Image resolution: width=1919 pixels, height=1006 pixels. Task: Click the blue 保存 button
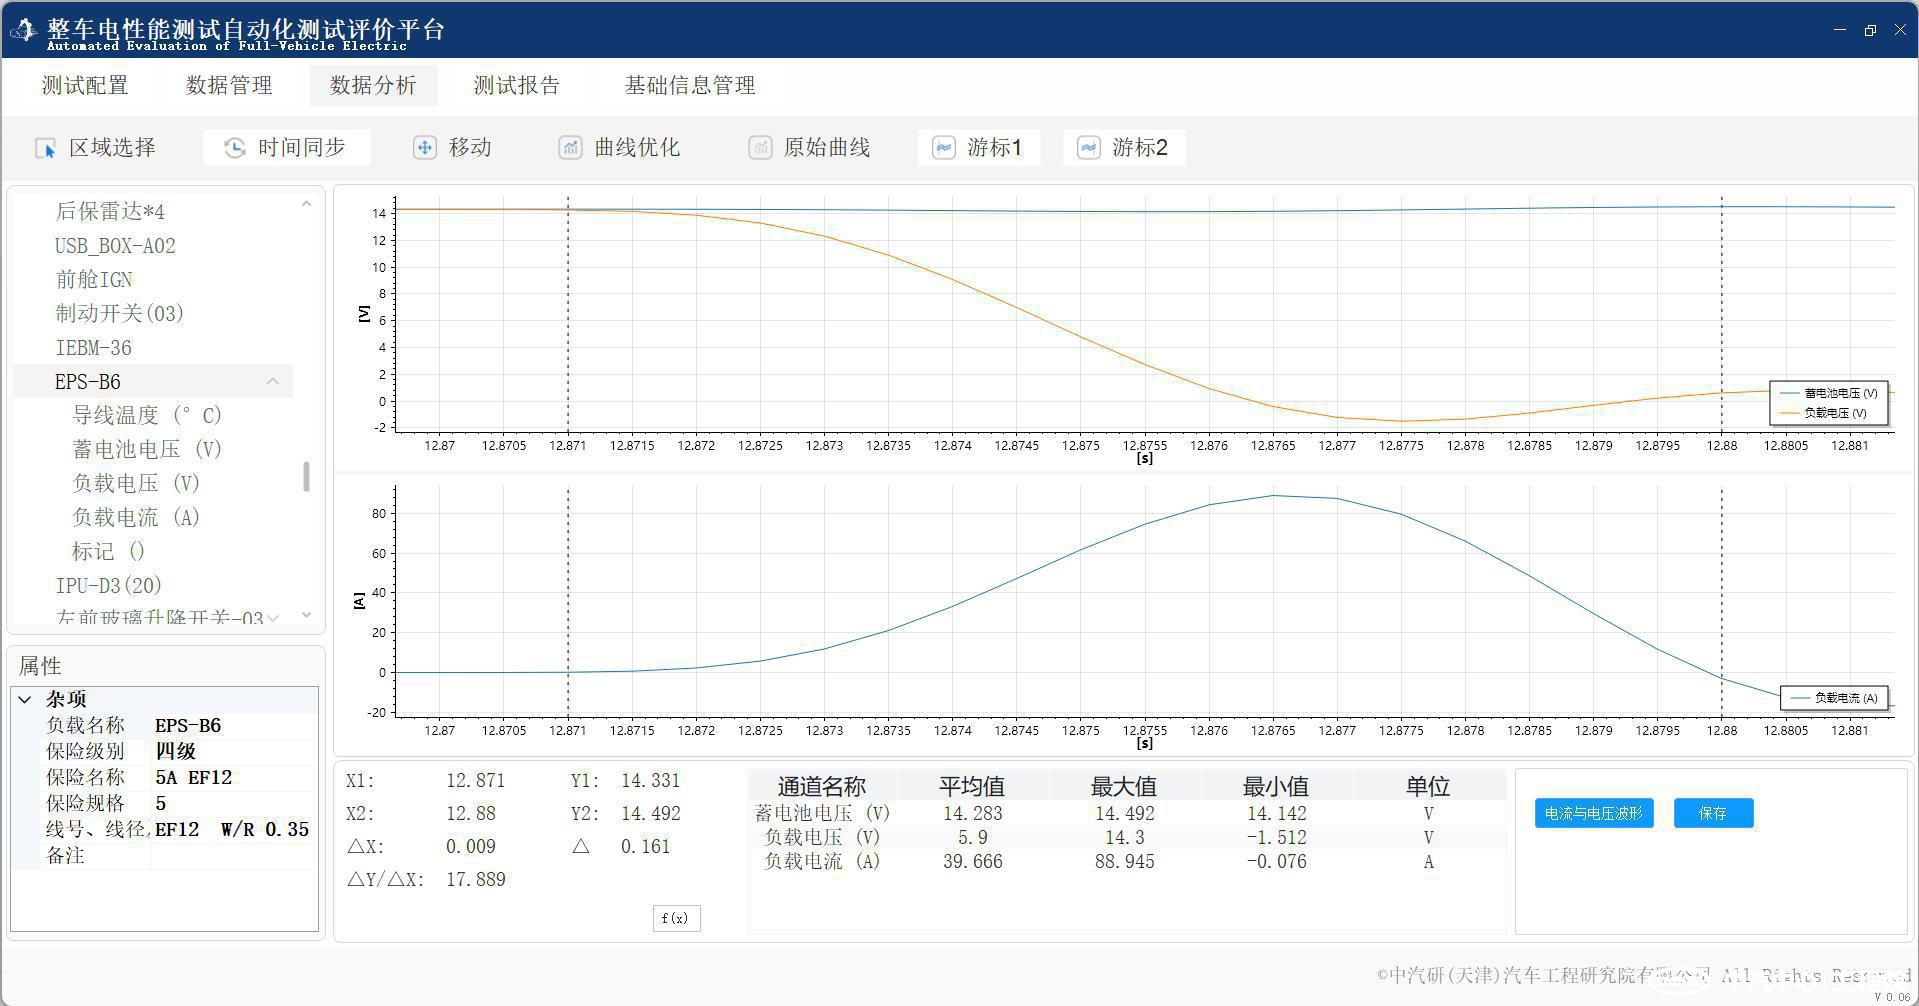(x=1712, y=813)
